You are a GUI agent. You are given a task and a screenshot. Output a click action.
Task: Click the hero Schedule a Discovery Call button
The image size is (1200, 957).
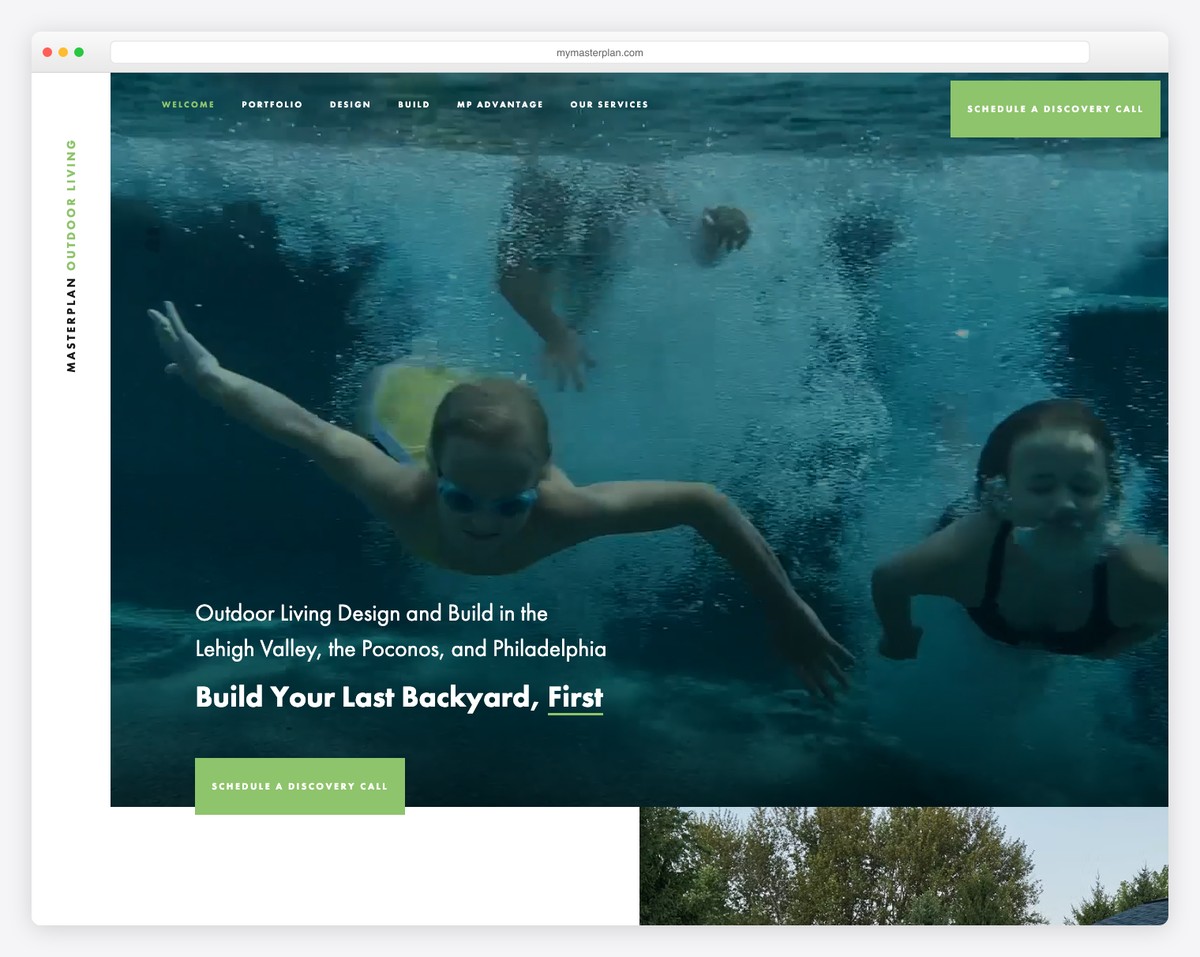coord(299,786)
